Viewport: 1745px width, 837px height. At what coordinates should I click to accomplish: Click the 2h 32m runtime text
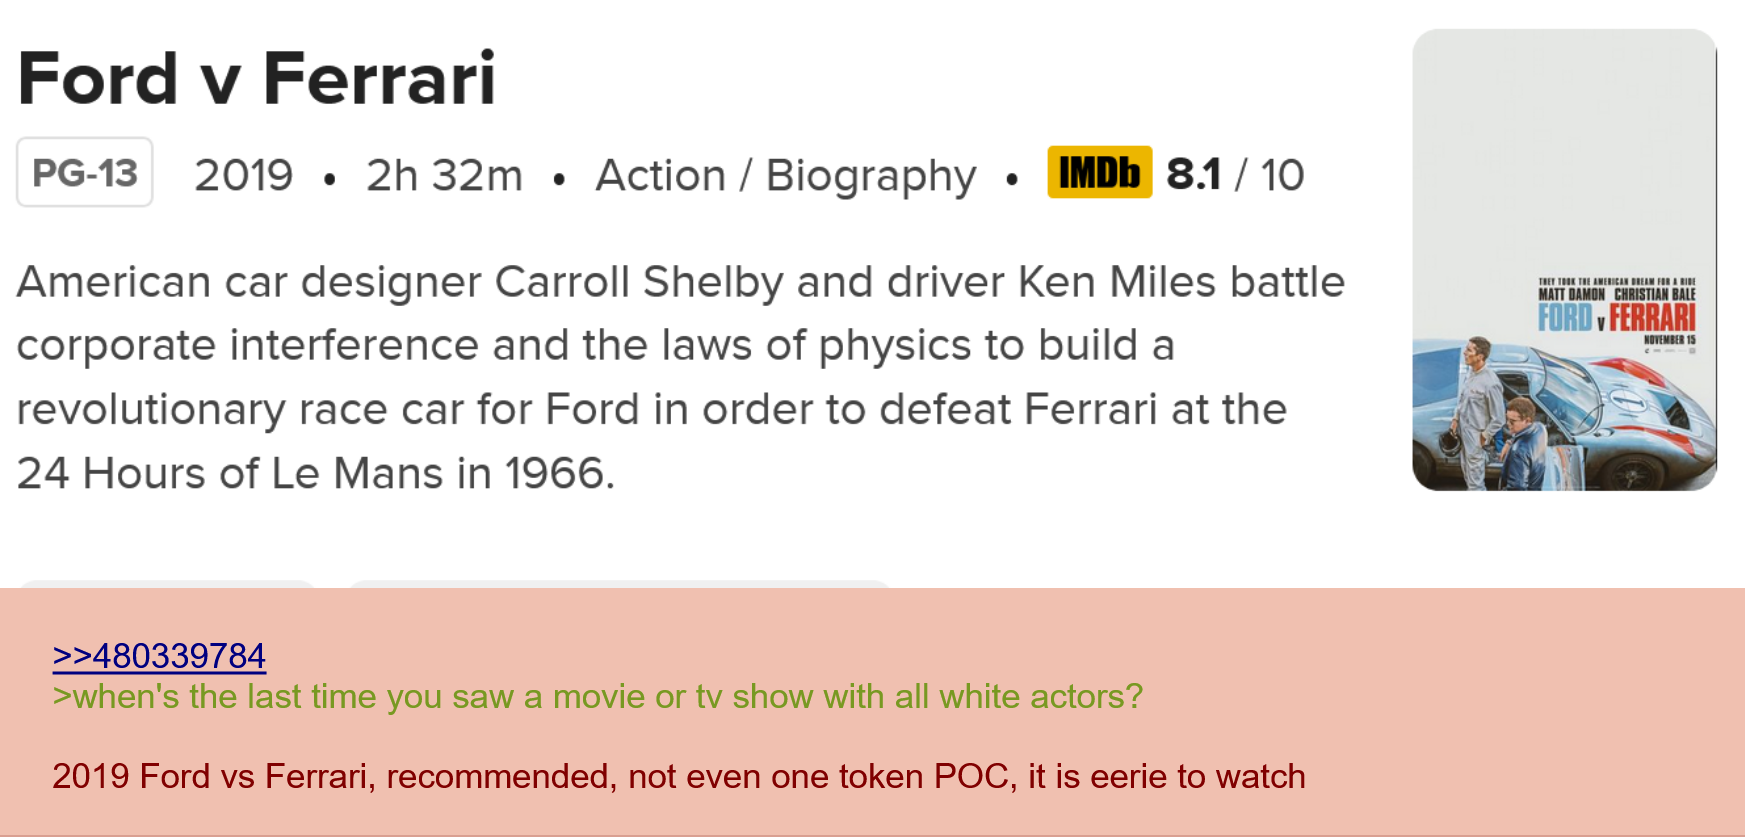444,176
